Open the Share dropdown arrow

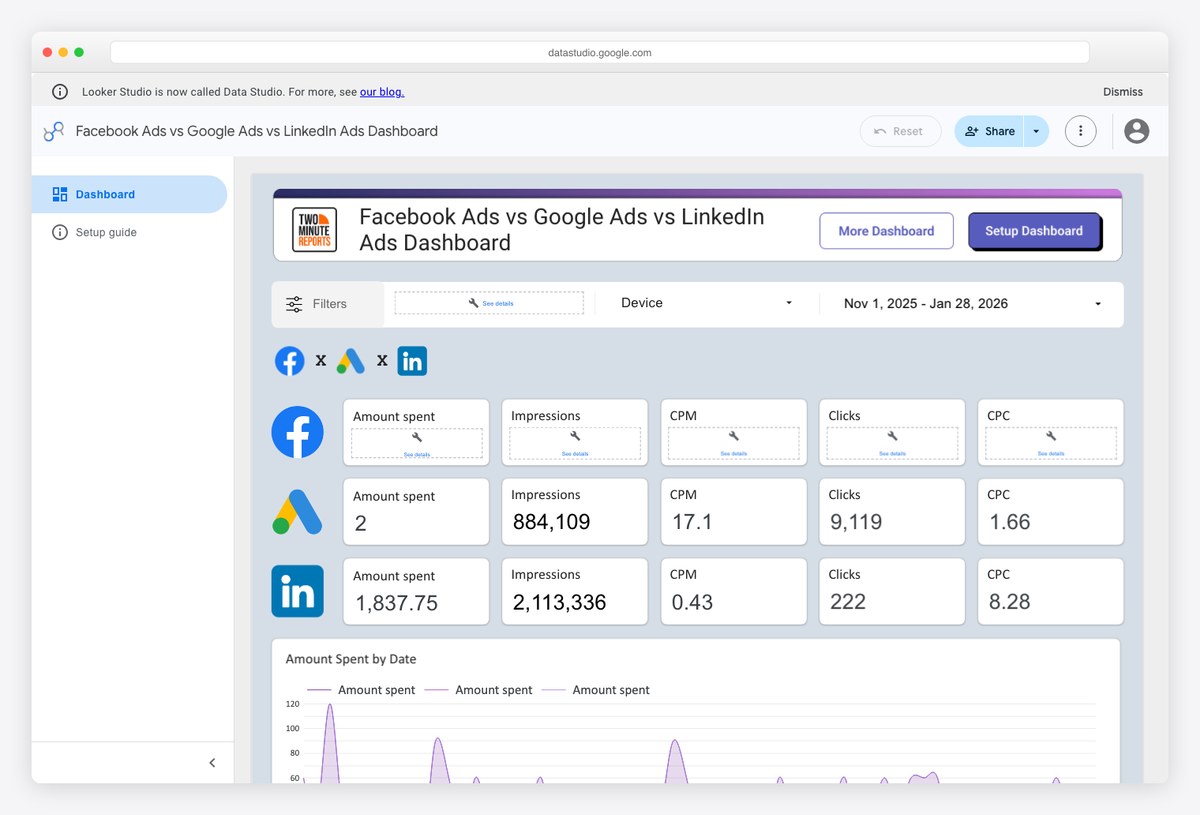[x=1036, y=131]
